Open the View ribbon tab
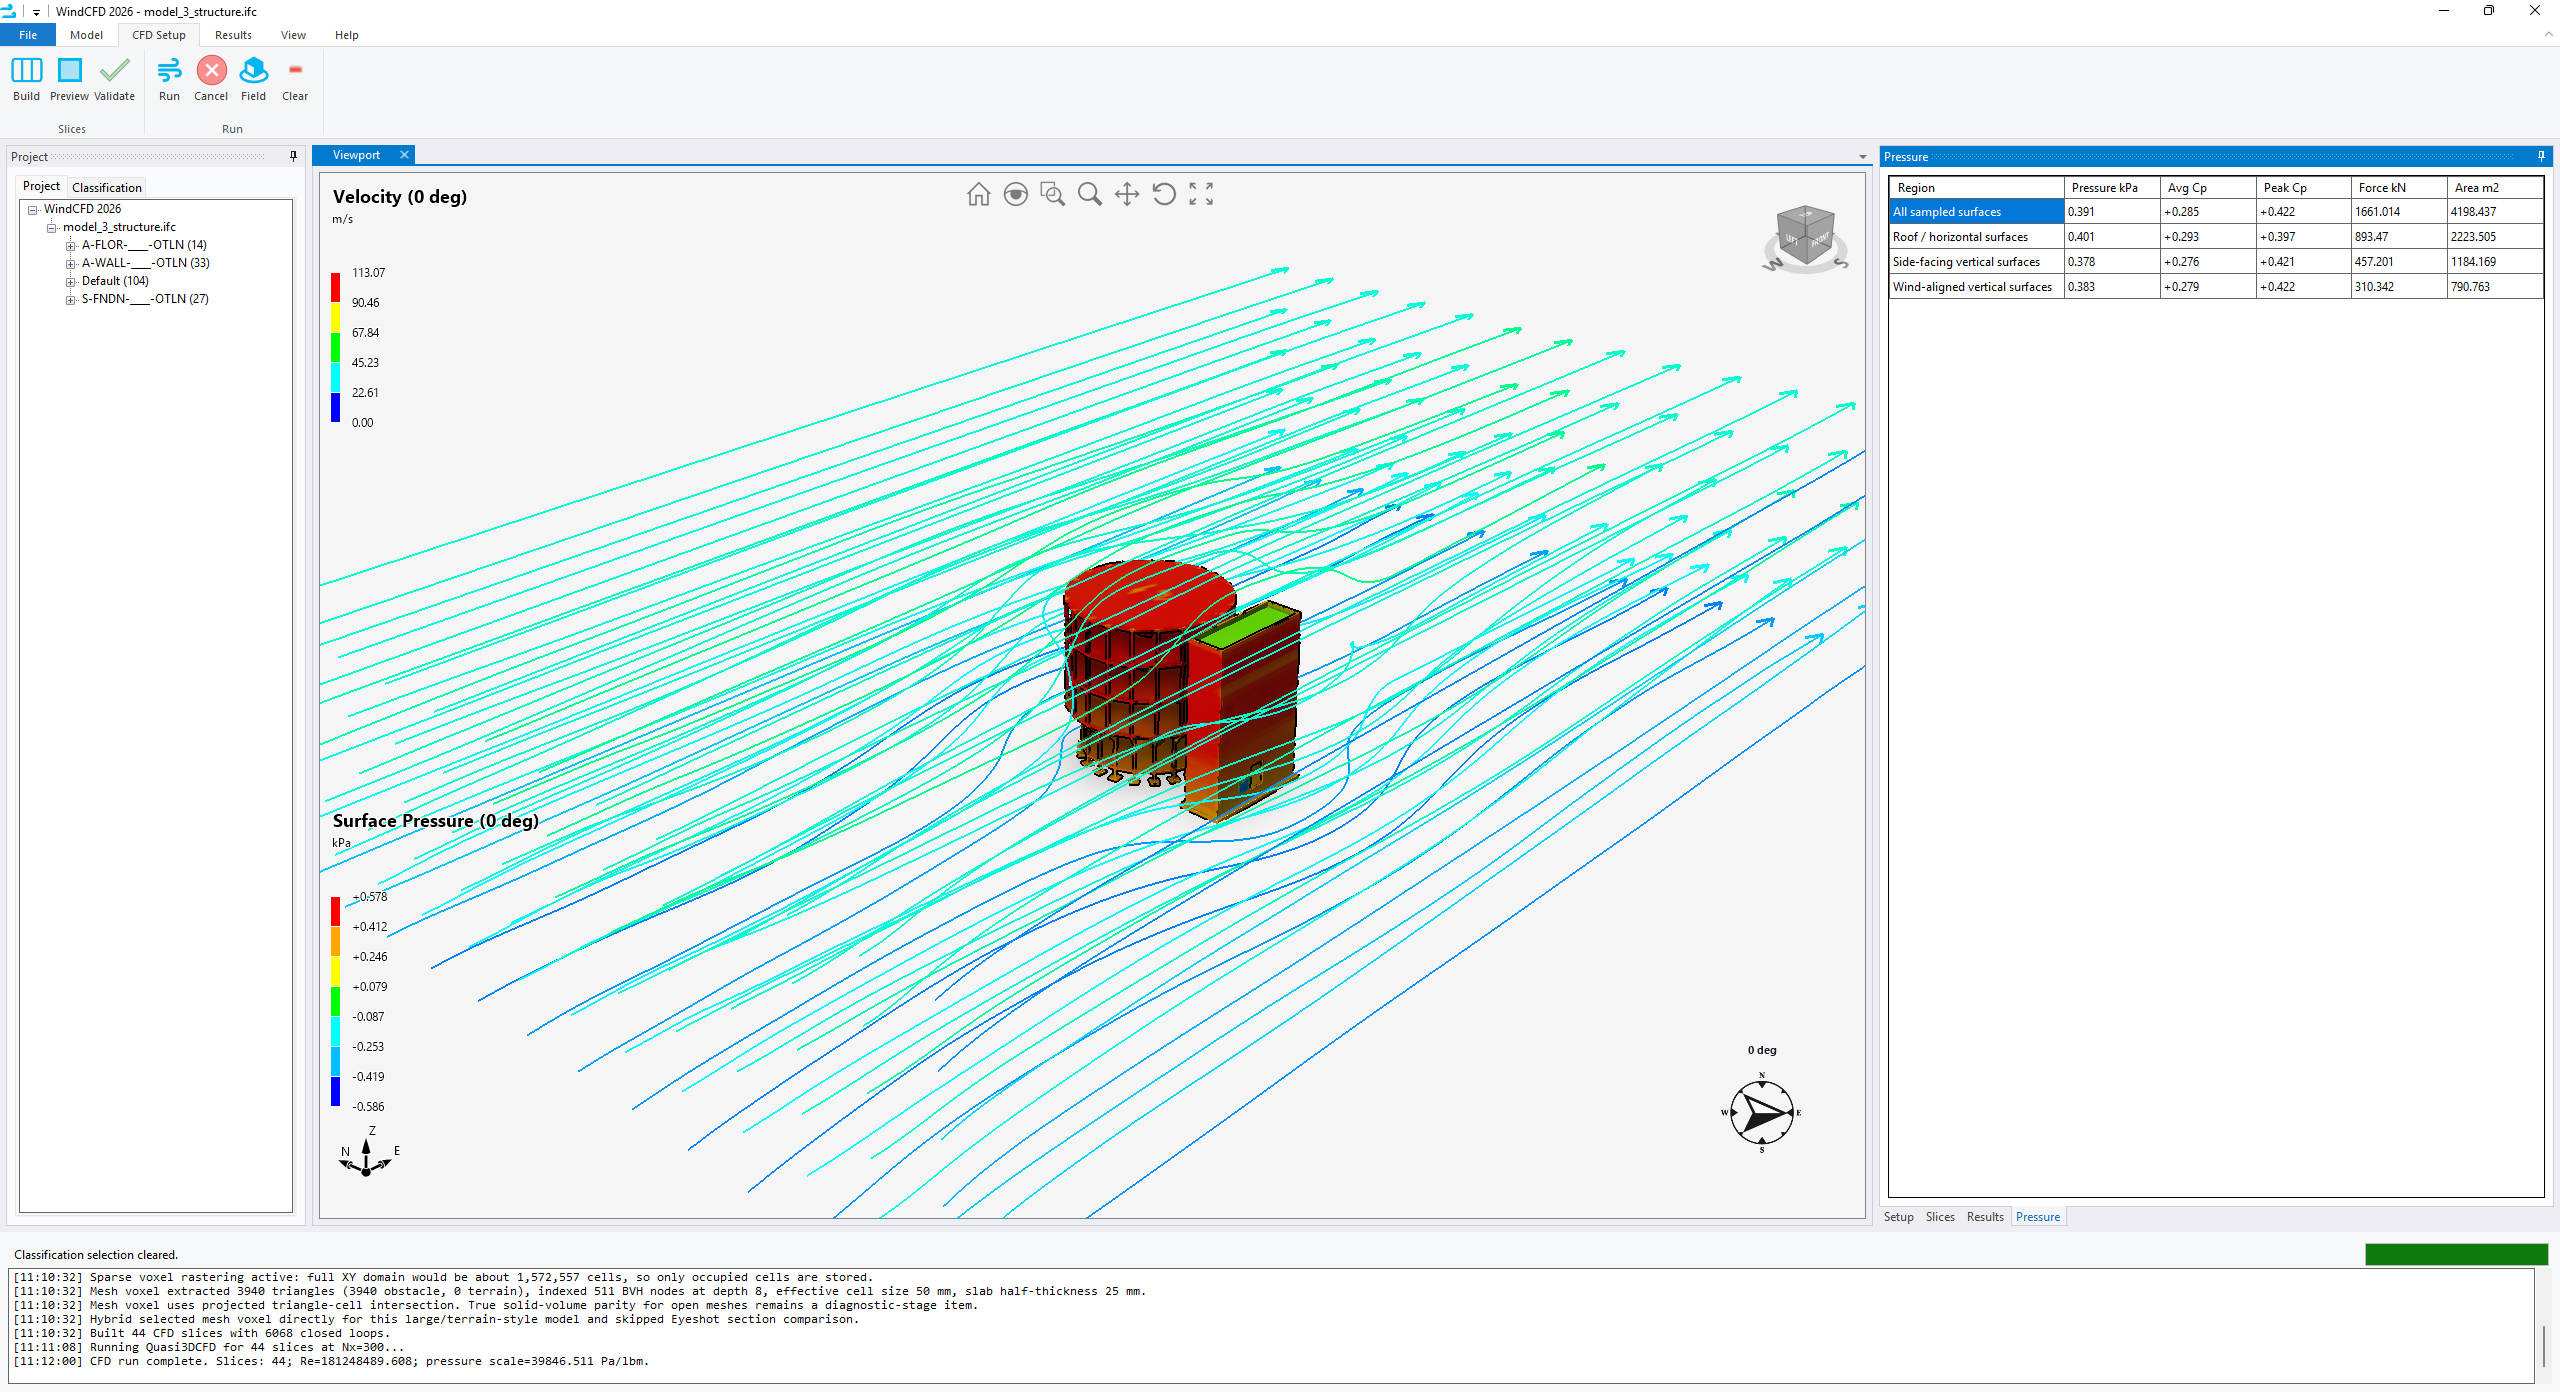 293,35
